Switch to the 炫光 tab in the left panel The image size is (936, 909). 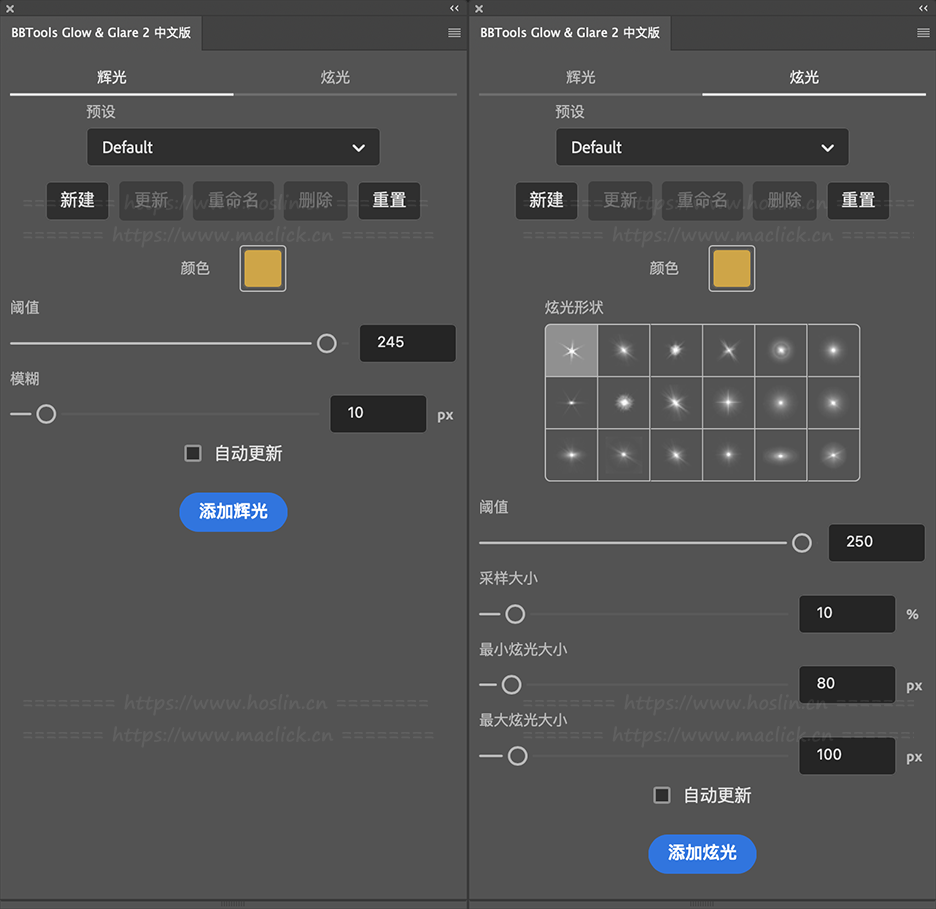coord(336,77)
